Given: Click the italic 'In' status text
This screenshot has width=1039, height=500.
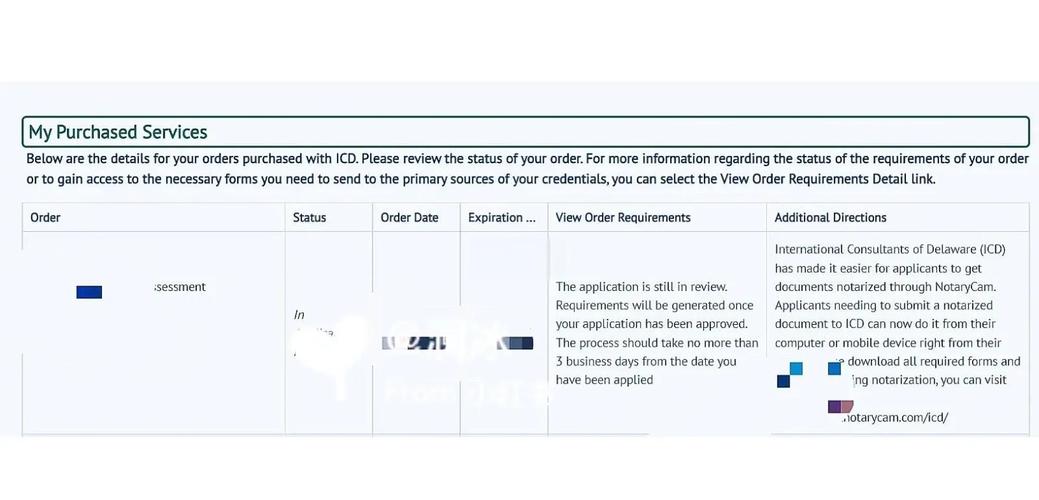Looking at the screenshot, I should point(299,315).
